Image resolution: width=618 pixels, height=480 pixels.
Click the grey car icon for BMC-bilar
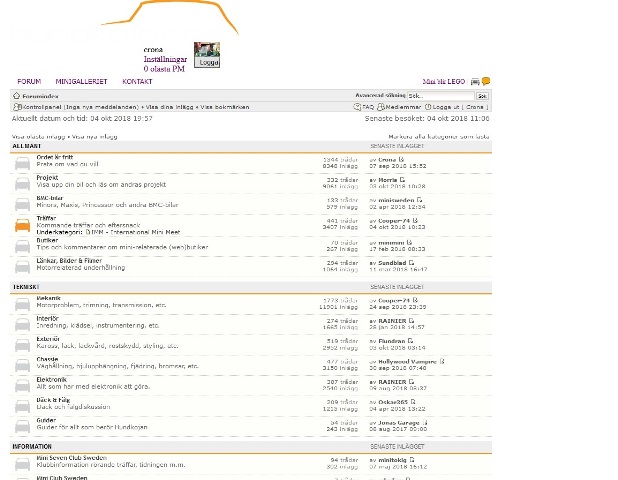coord(22,204)
